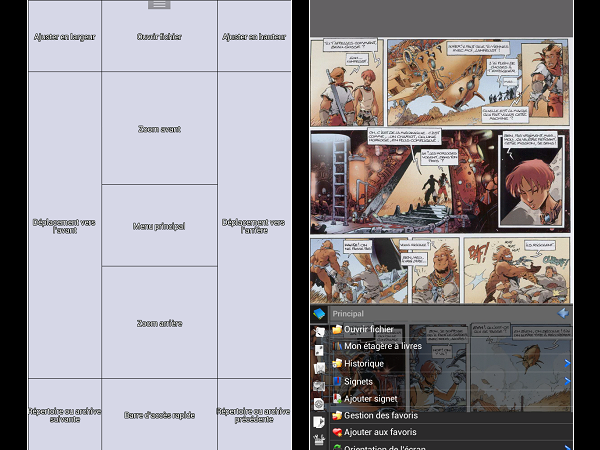The image size is (600, 450).
Task: Tap the displayed comic page above the menu
Action: tap(441, 171)
